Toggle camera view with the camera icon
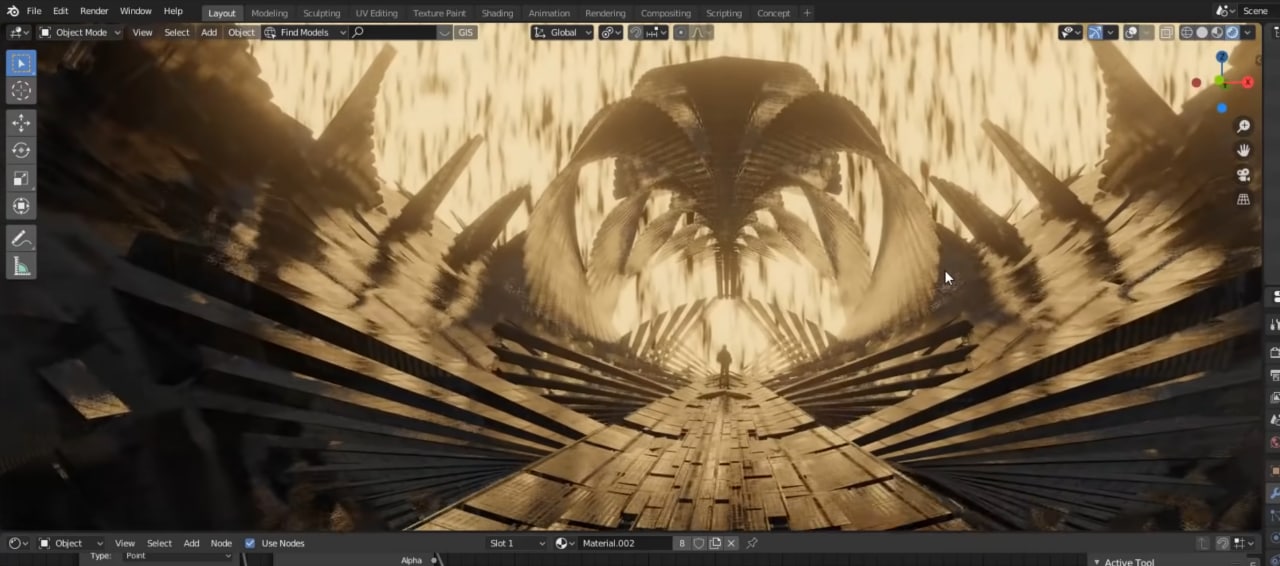This screenshot has height=566, width=1280. point(1243,174)
